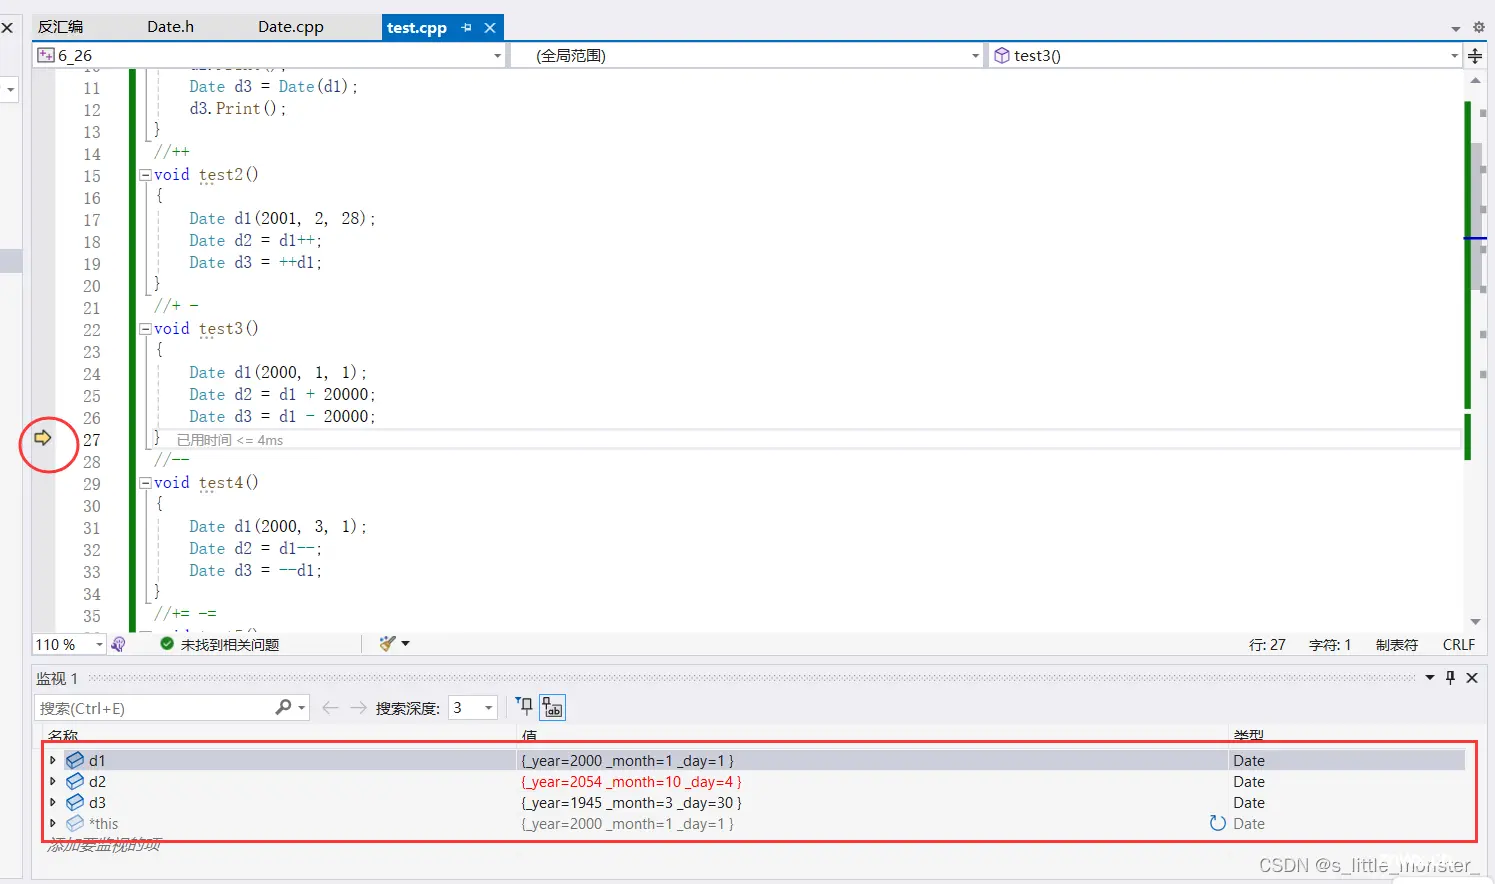Click the editor vertical scrollbar thumb
The width and height of the screenshot is (1495, 884).
(x=1478, y=216)
